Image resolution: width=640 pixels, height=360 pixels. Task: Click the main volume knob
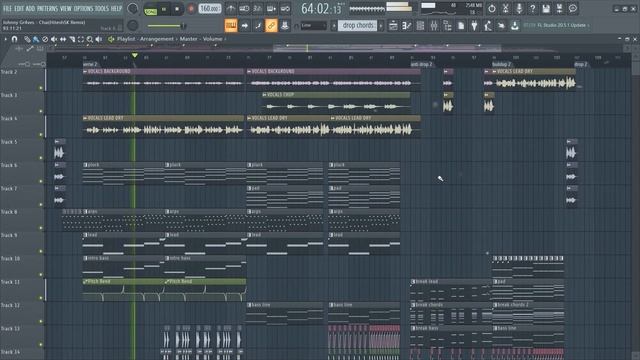pyautogui.click(x=132, y=8)
